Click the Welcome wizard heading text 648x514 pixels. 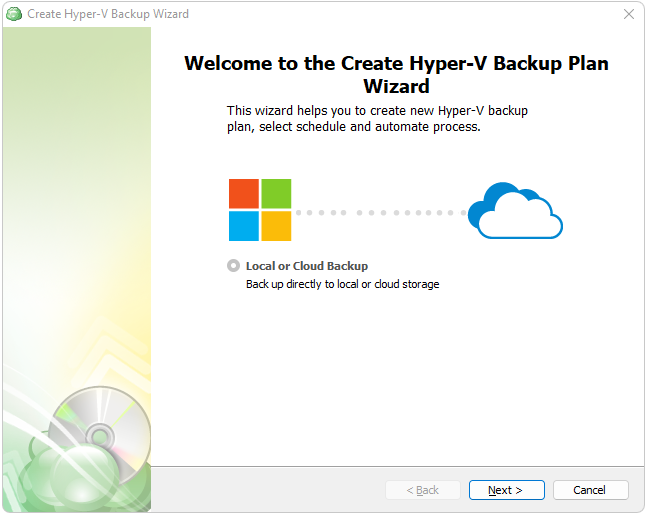[396, 75]
